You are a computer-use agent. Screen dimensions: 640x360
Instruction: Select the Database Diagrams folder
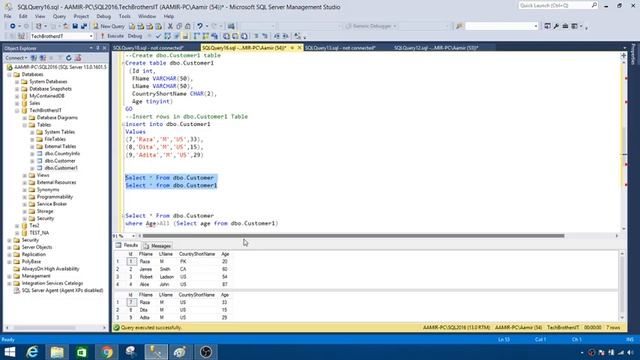[57, 118]
